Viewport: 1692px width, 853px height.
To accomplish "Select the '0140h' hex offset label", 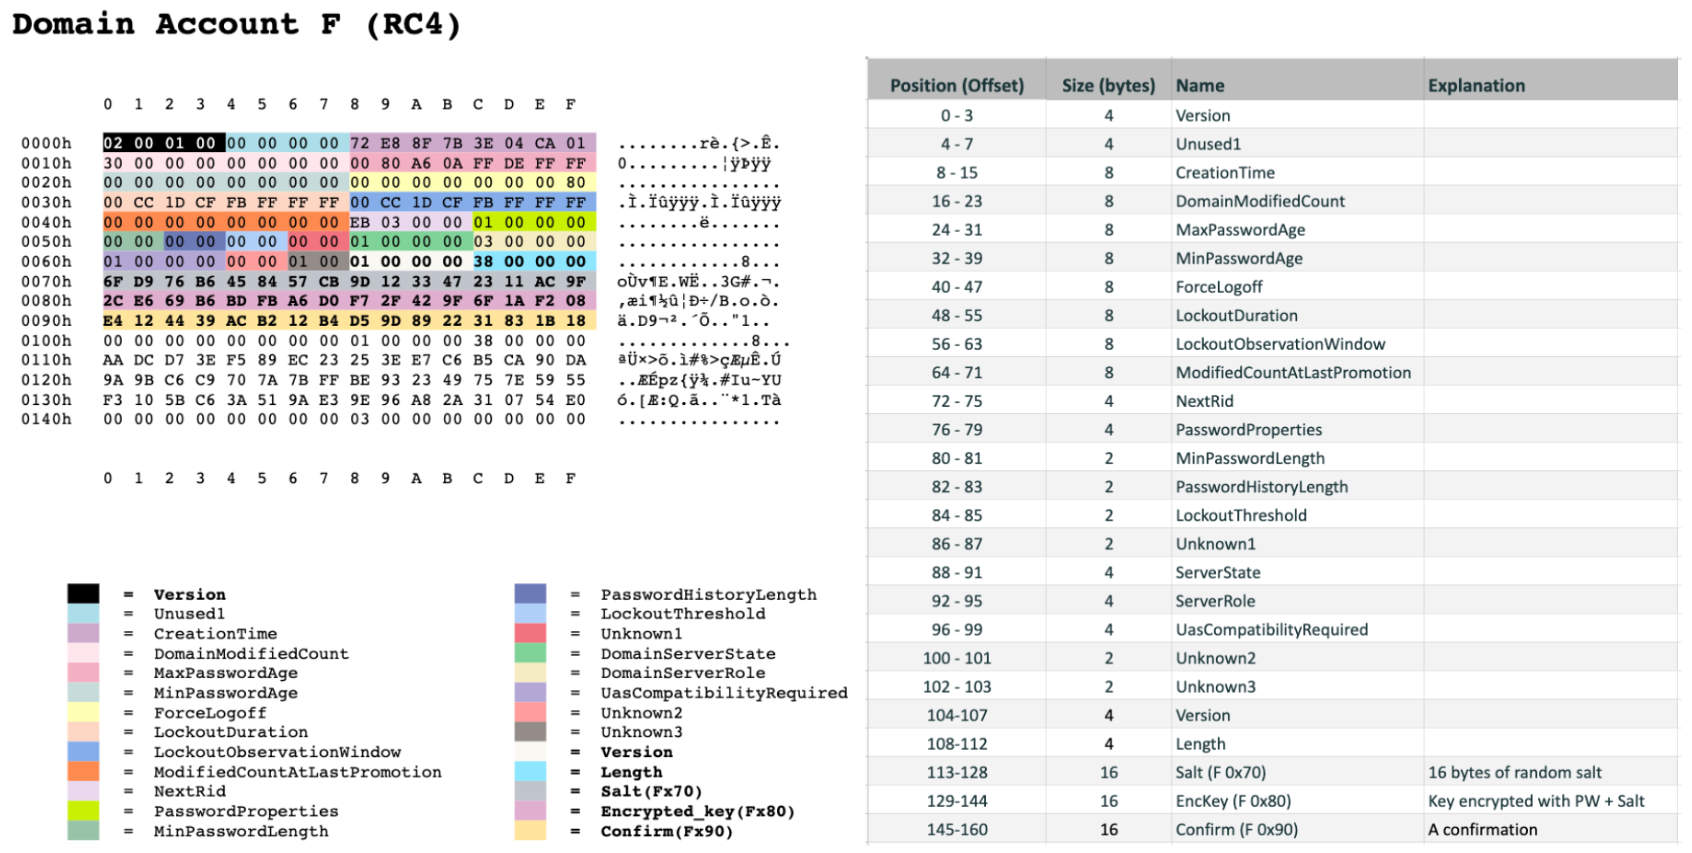I will 46,419.
